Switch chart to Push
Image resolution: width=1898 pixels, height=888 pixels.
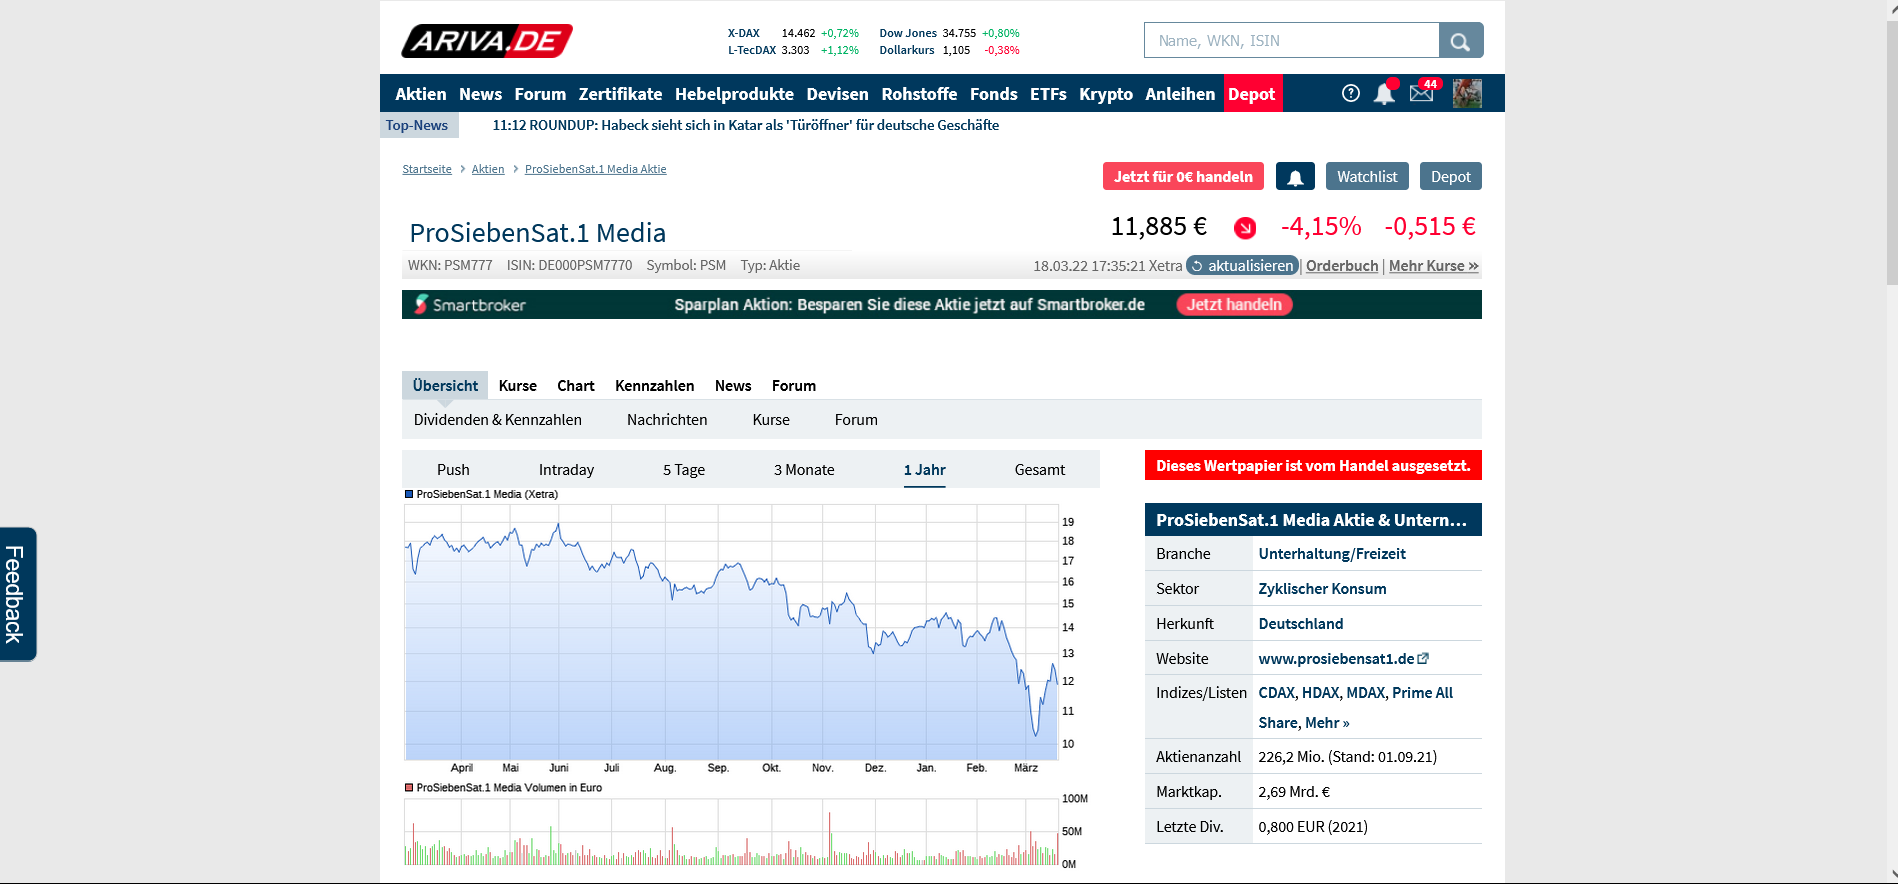(x=453, y=470)
